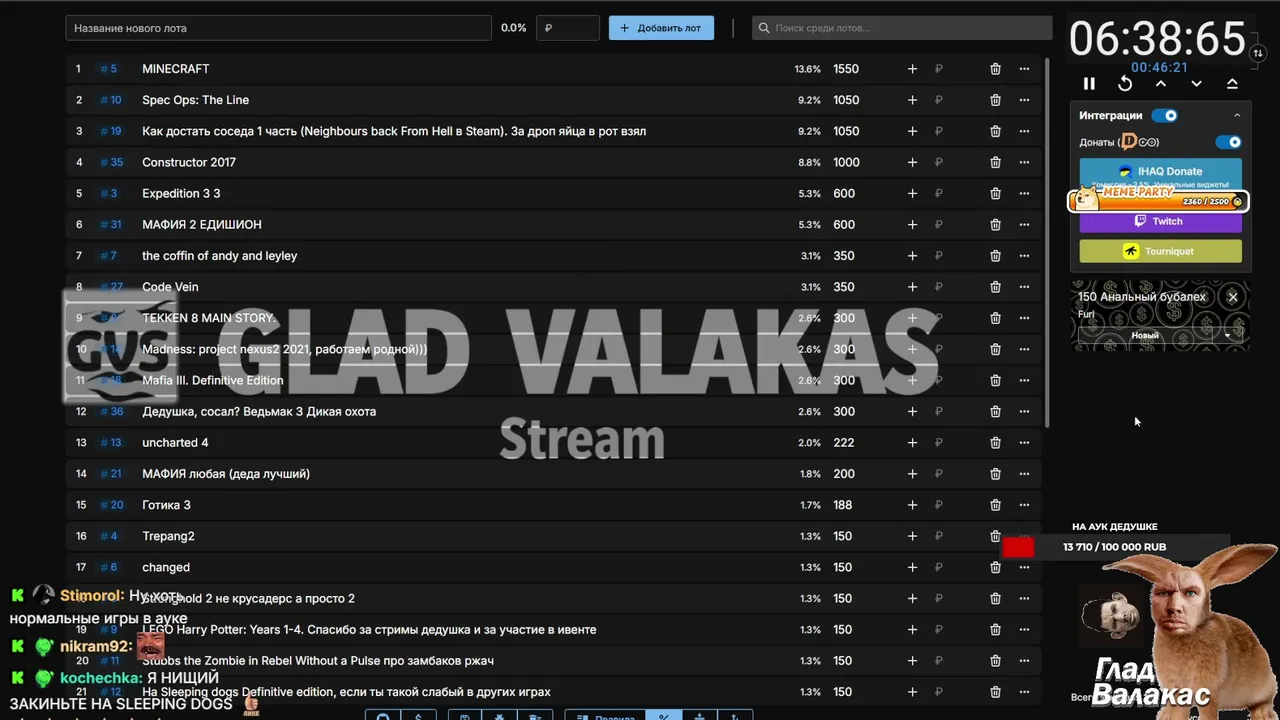Open more options for Stubbs the Zombie row
1280x720 pixels.
pos(1024,661)
